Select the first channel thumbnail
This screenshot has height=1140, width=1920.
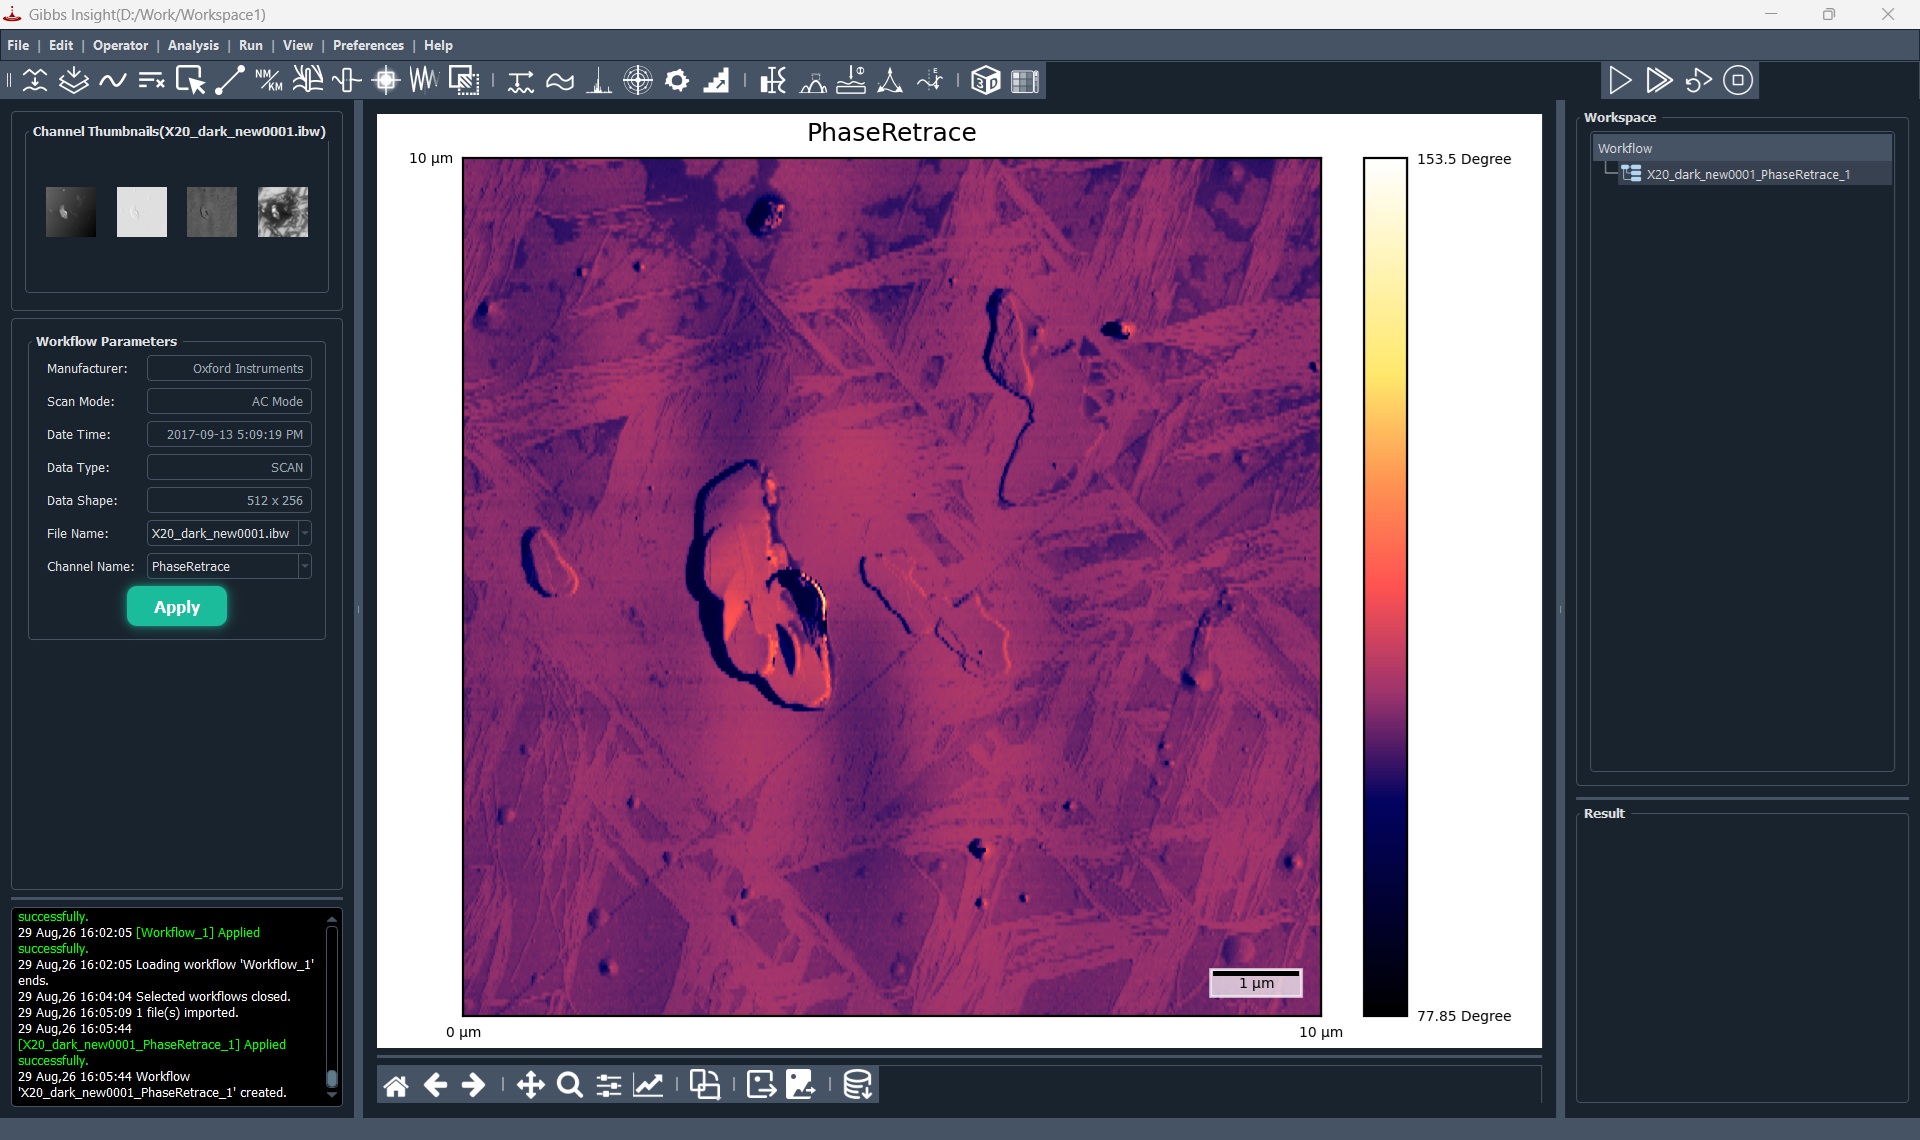[x=71, y=212]
